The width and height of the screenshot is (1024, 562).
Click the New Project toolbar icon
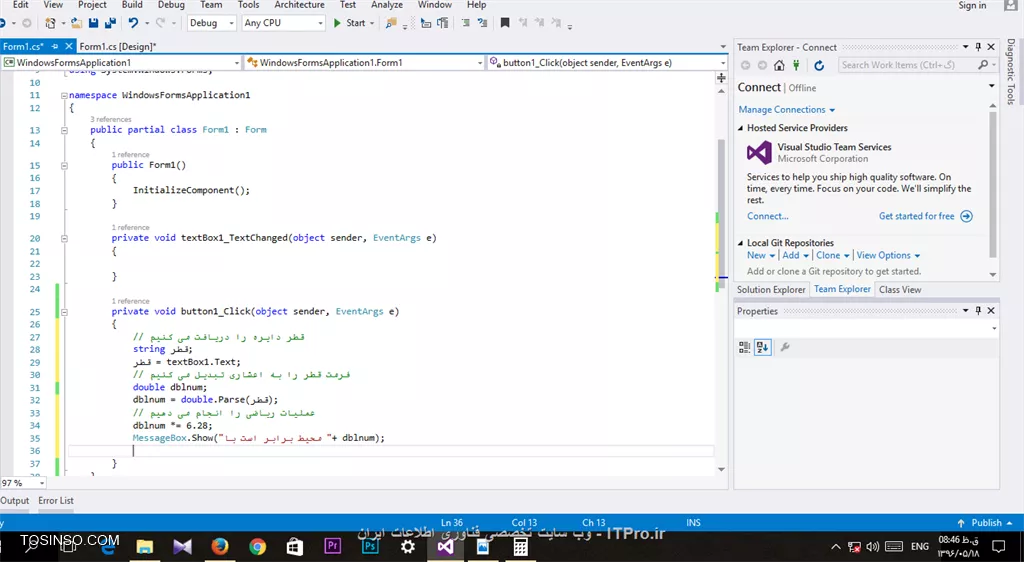click(50, 23)
